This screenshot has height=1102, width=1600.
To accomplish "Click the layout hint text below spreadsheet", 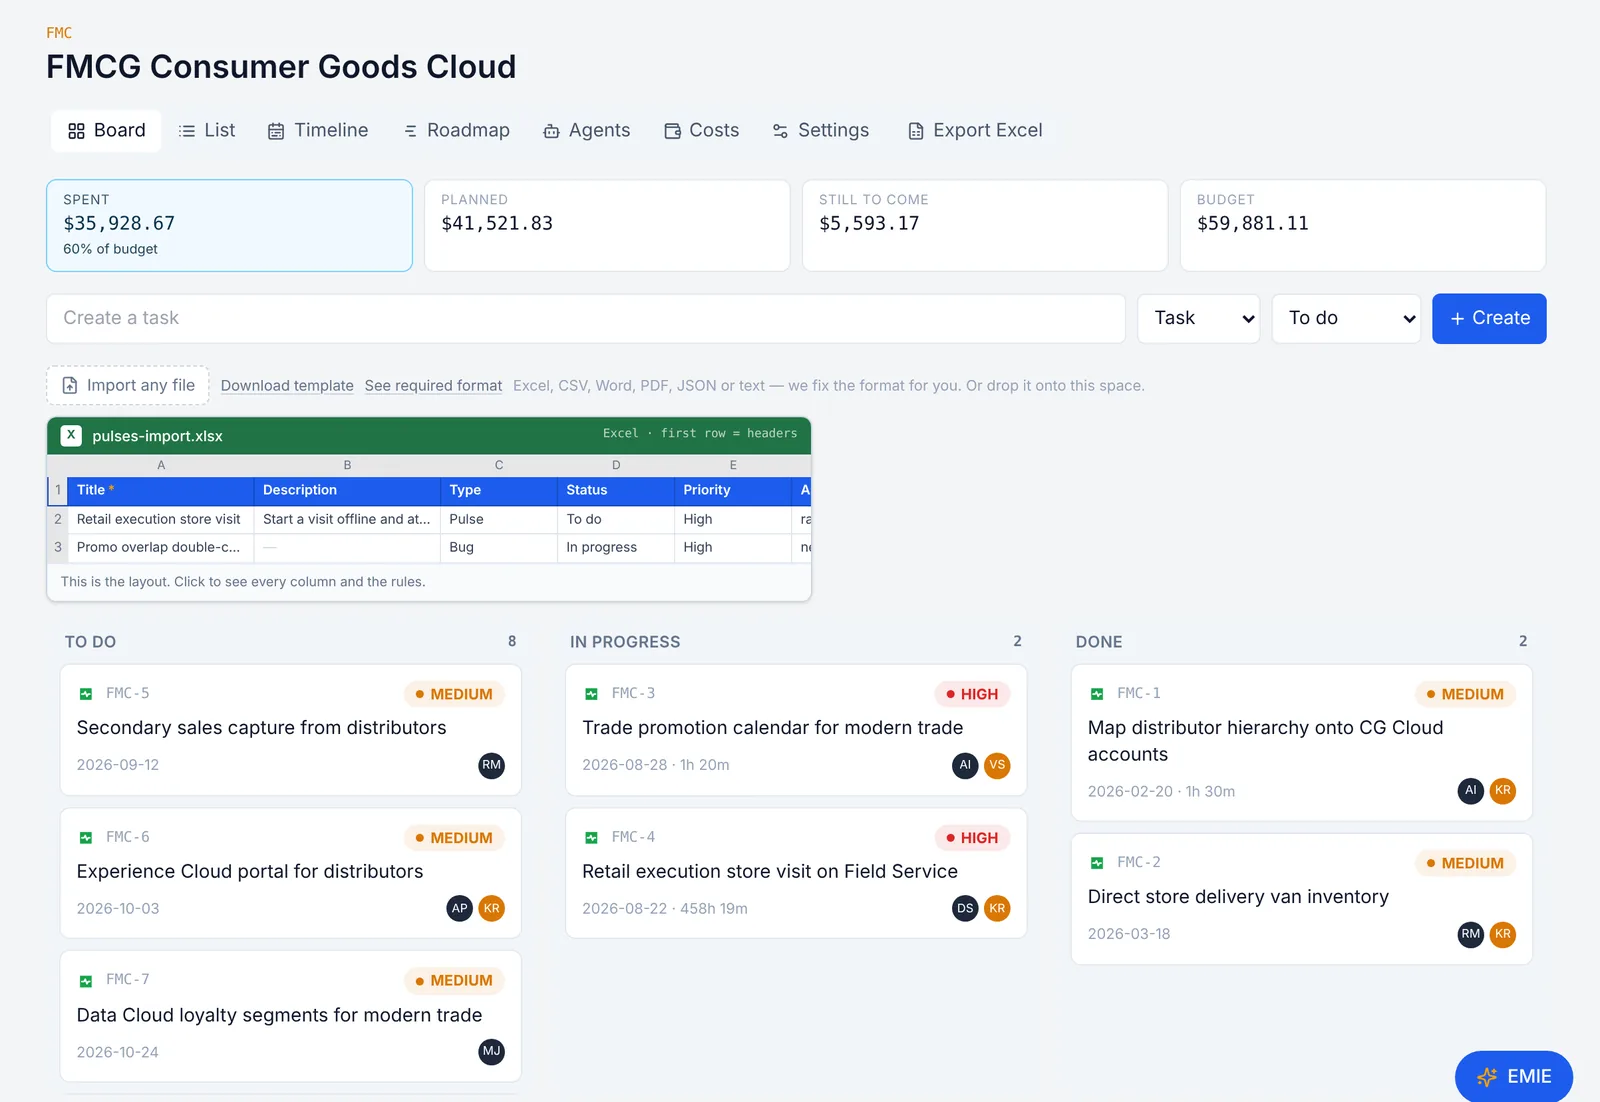I will pyautogui.click(x=243, y=582).
